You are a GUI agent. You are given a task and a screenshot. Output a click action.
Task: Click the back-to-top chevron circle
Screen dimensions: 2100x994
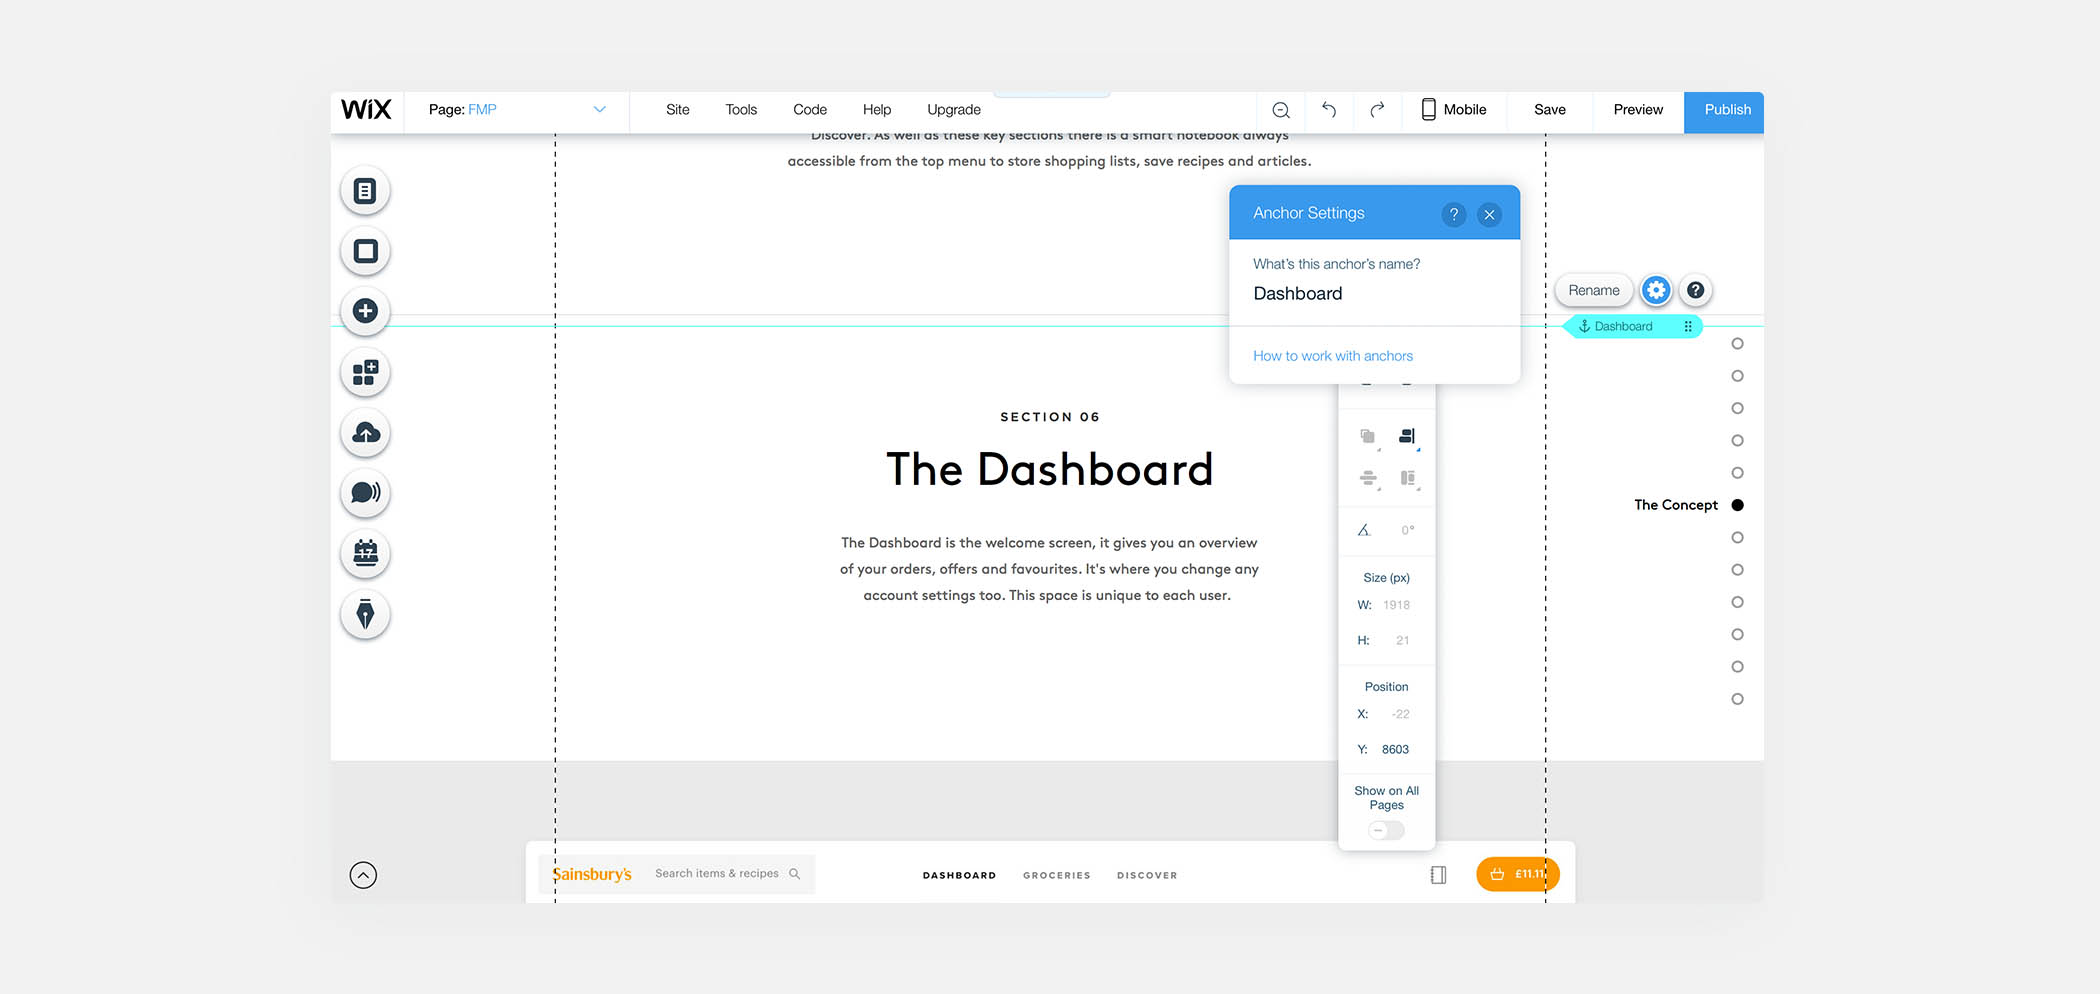point(363,875)
